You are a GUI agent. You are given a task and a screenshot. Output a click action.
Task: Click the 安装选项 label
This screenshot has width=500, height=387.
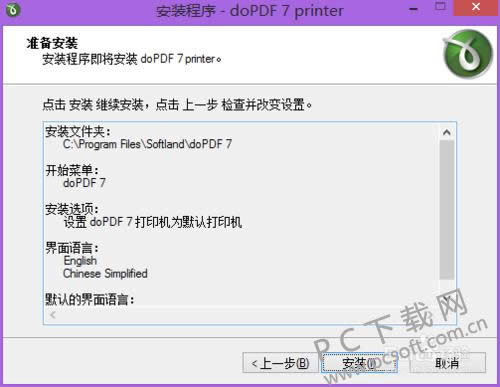pyautogui.click(x=72, y=209)
